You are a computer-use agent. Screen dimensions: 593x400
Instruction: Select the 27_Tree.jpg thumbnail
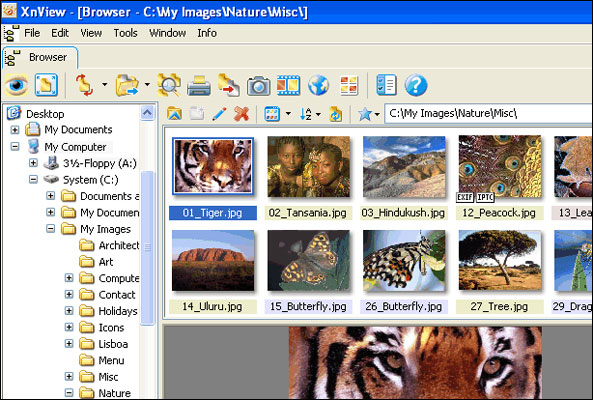(x=500, y=260)
